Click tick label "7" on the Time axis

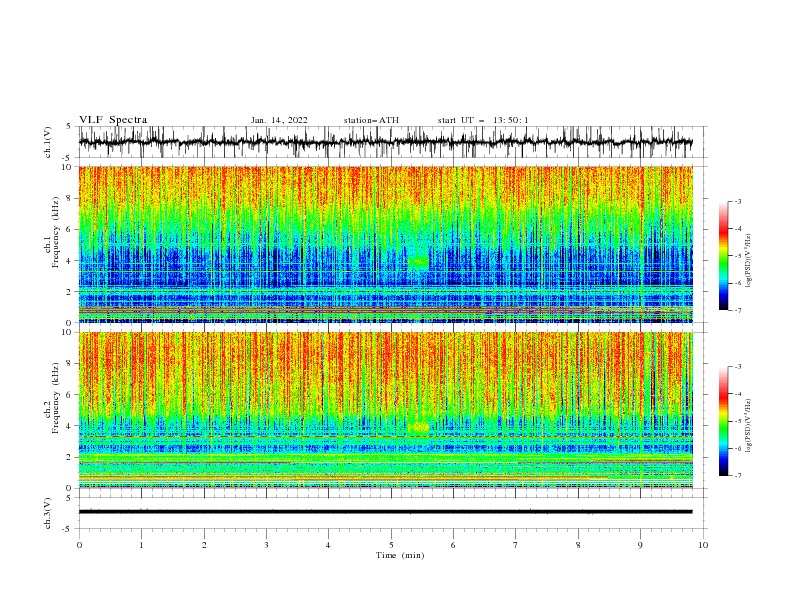516,545
